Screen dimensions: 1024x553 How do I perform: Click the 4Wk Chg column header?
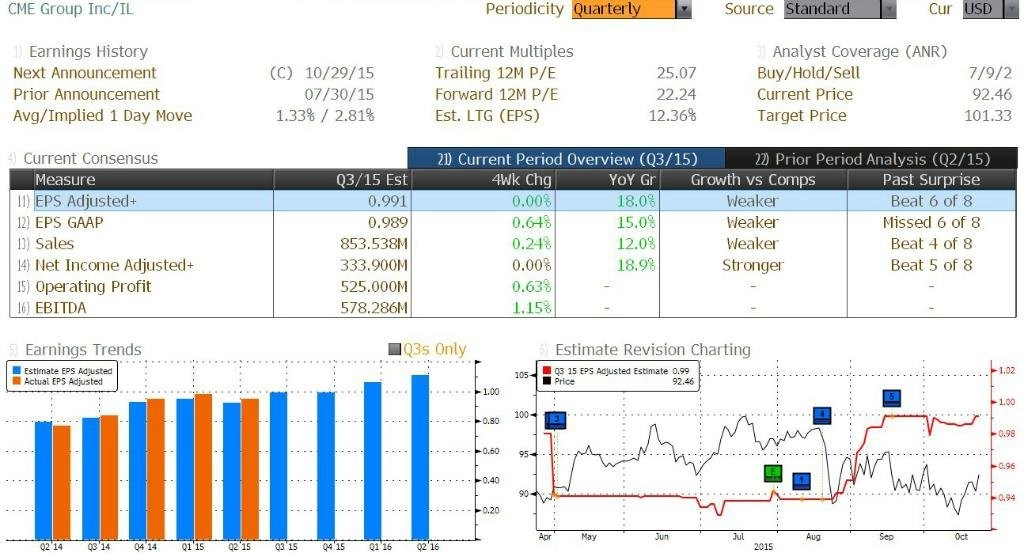pos(483,180)
